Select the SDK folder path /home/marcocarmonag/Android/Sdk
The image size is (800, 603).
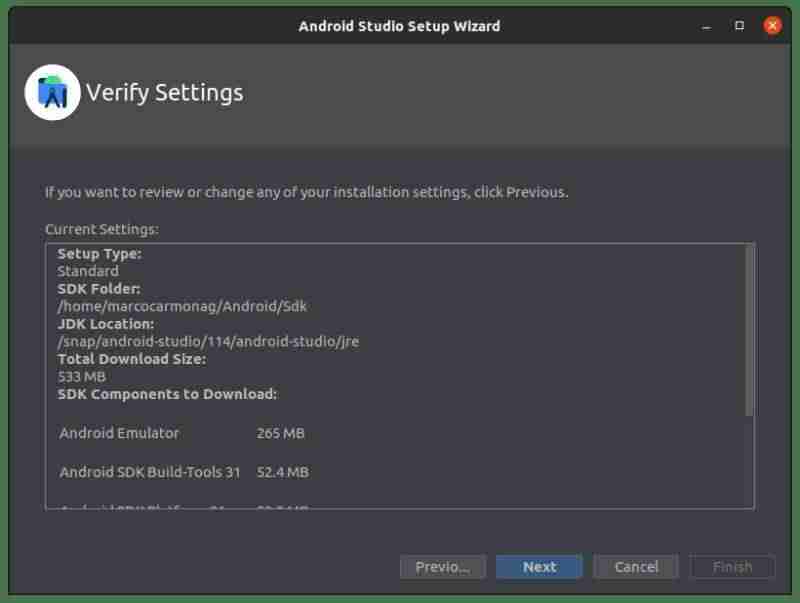point(182,306)
